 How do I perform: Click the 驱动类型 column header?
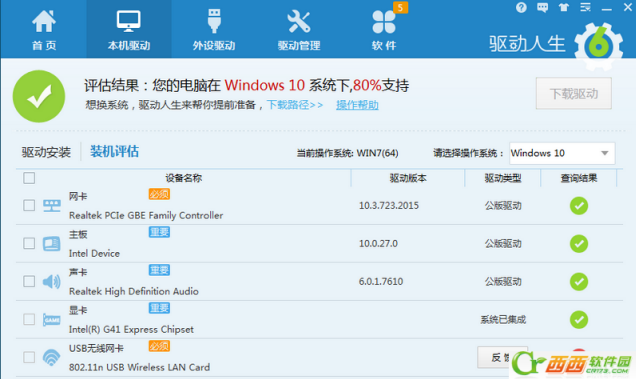(x=503, y=178)
